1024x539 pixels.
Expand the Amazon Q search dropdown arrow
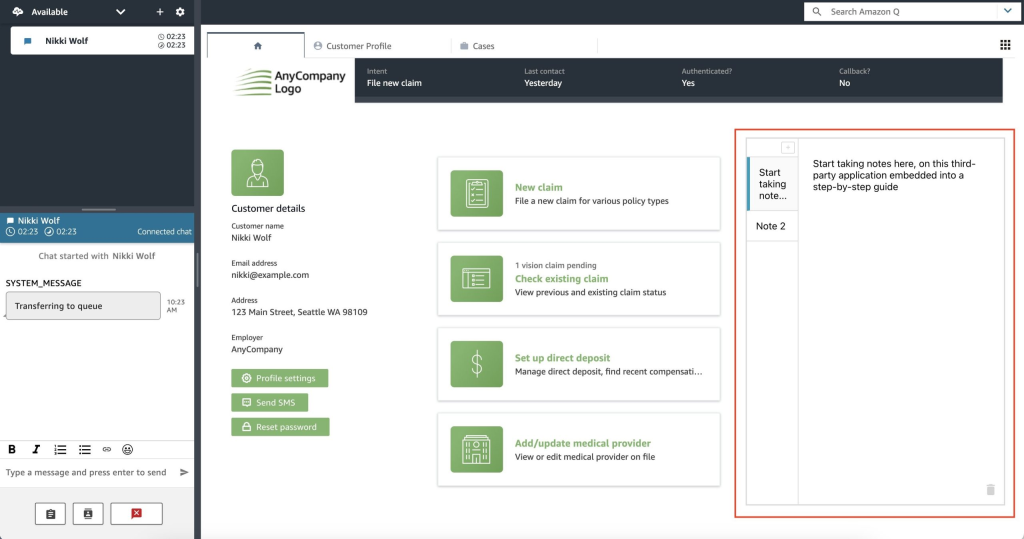coord(1007,12)
